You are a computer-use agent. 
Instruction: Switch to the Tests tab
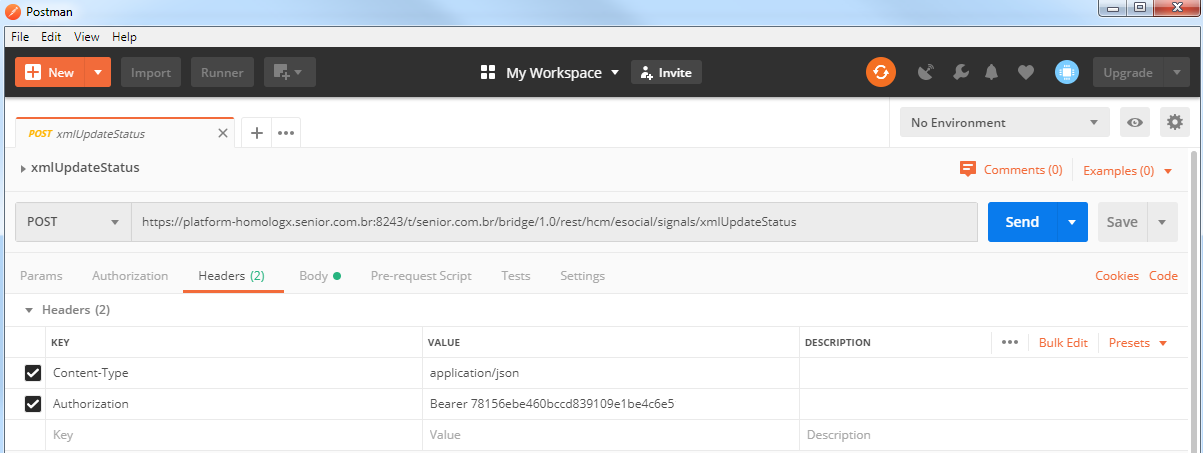coord(516,276)
